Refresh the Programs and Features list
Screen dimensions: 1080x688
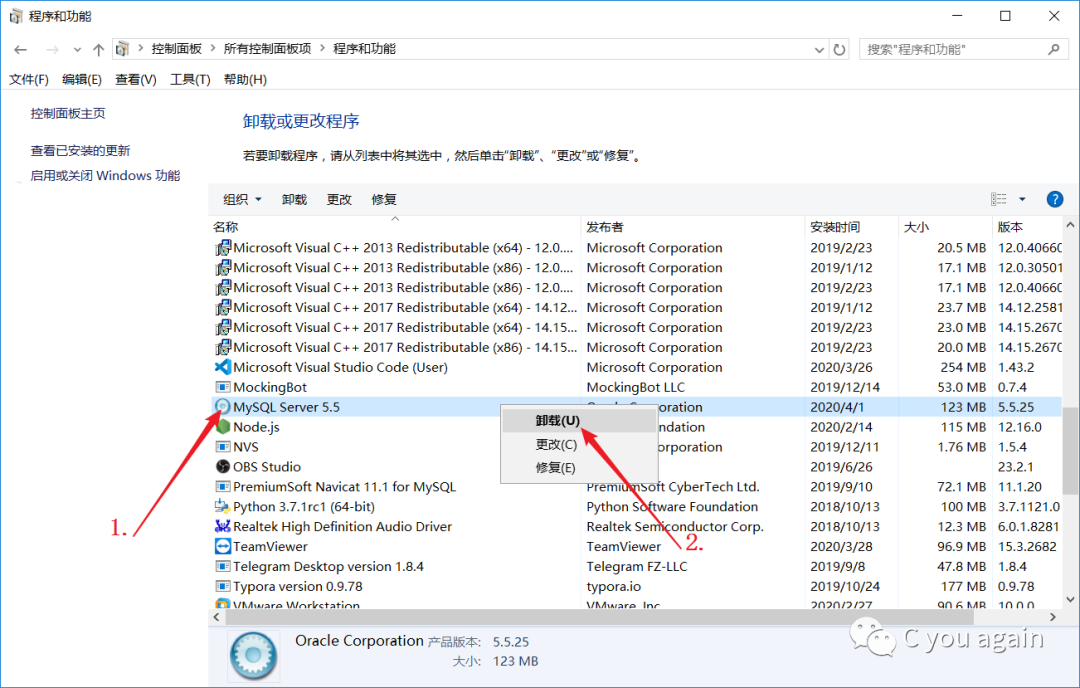[x=839, y=50]
